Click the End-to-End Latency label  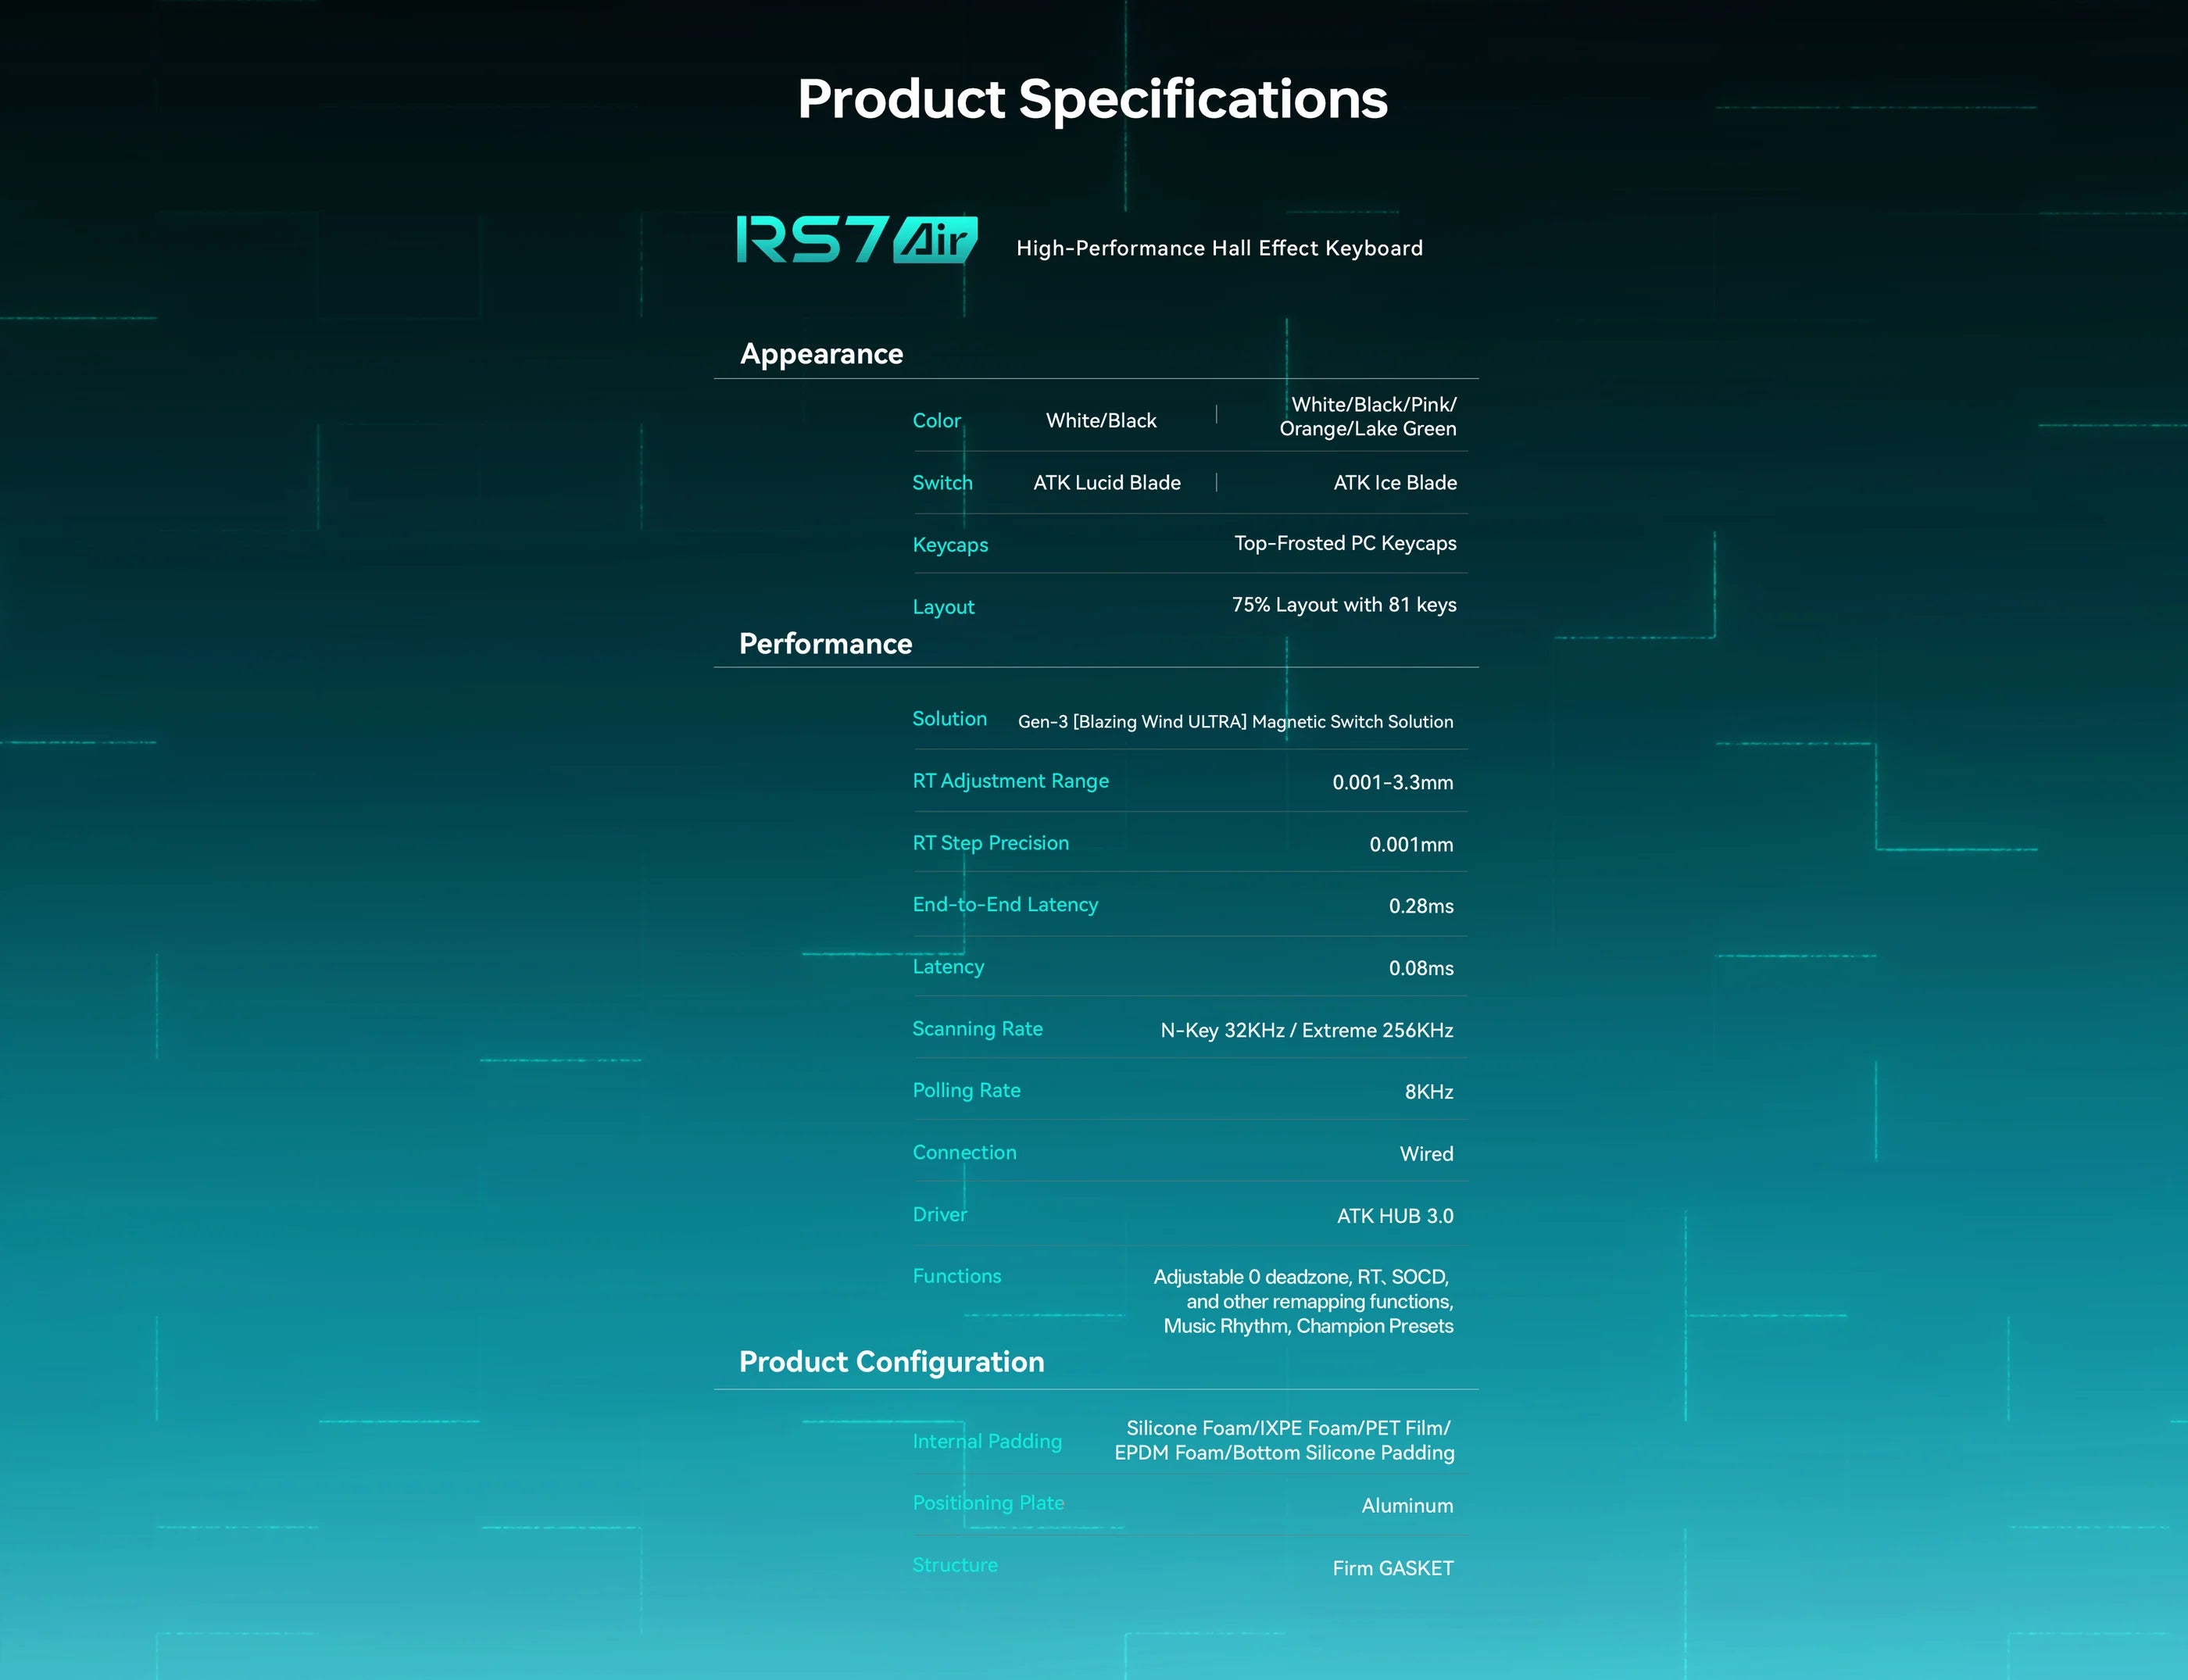1005,905
